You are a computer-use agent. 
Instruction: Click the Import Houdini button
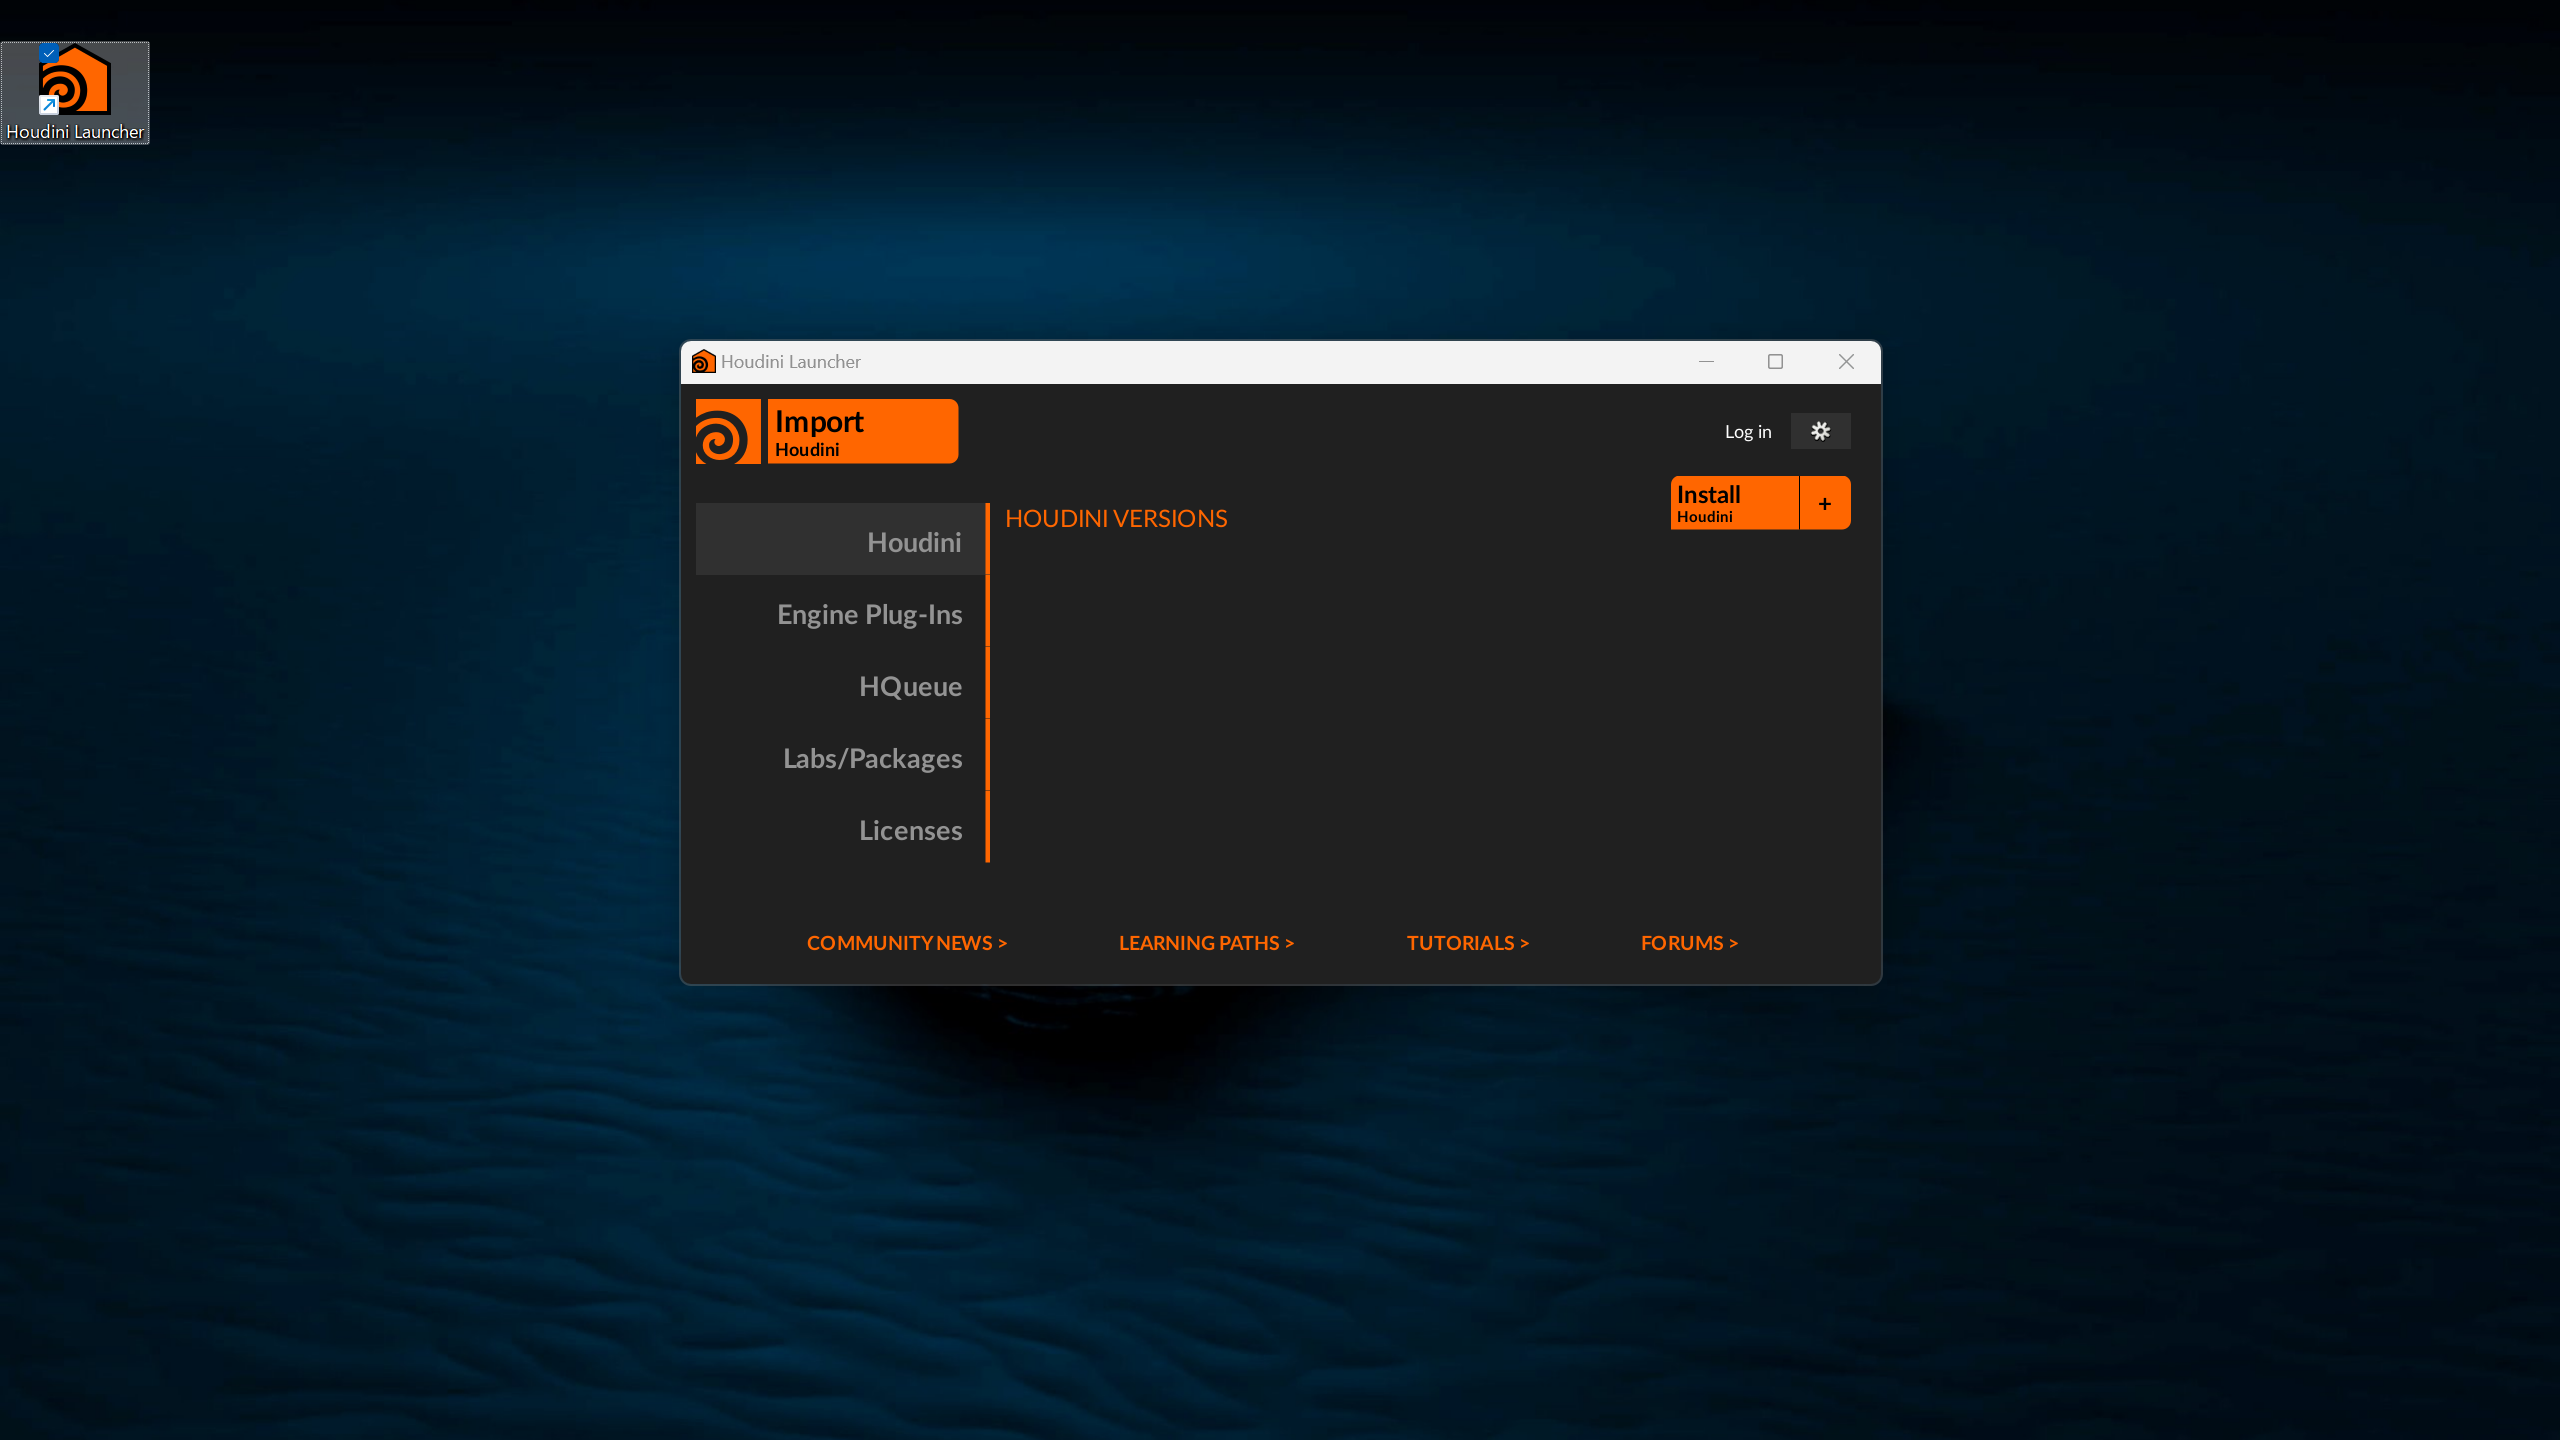863,431
